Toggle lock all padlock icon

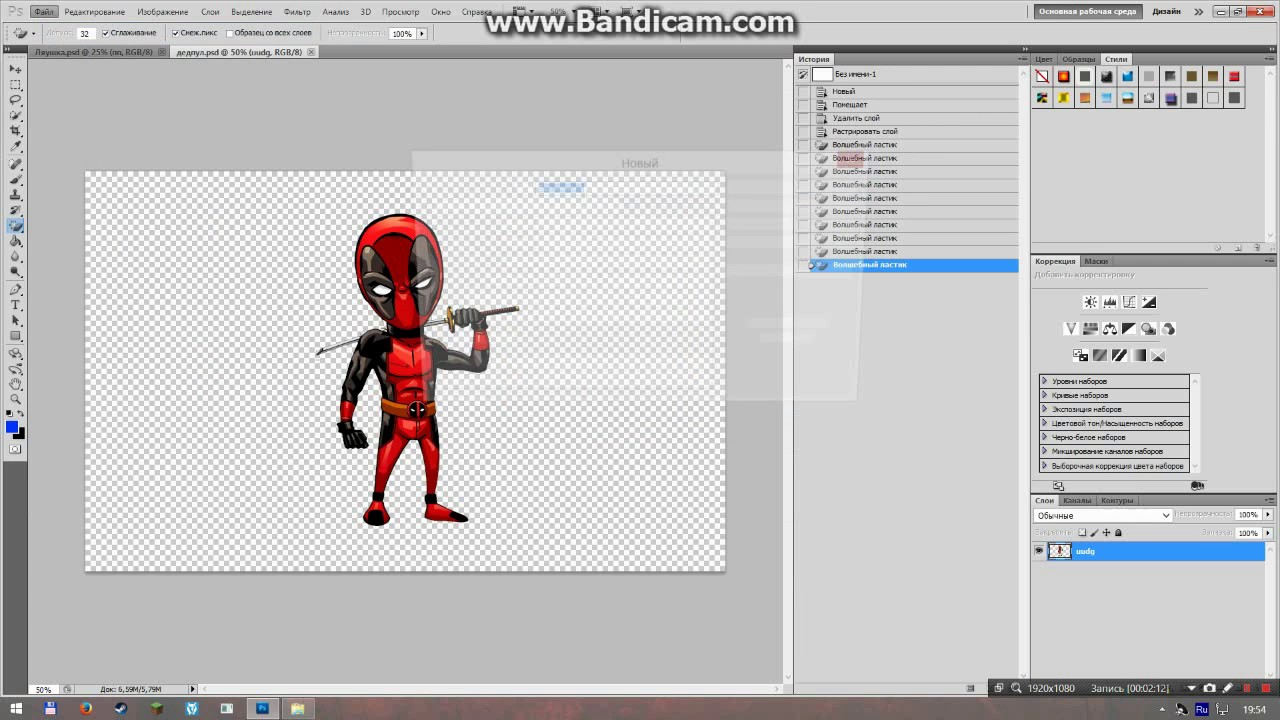coord(1118,533)
